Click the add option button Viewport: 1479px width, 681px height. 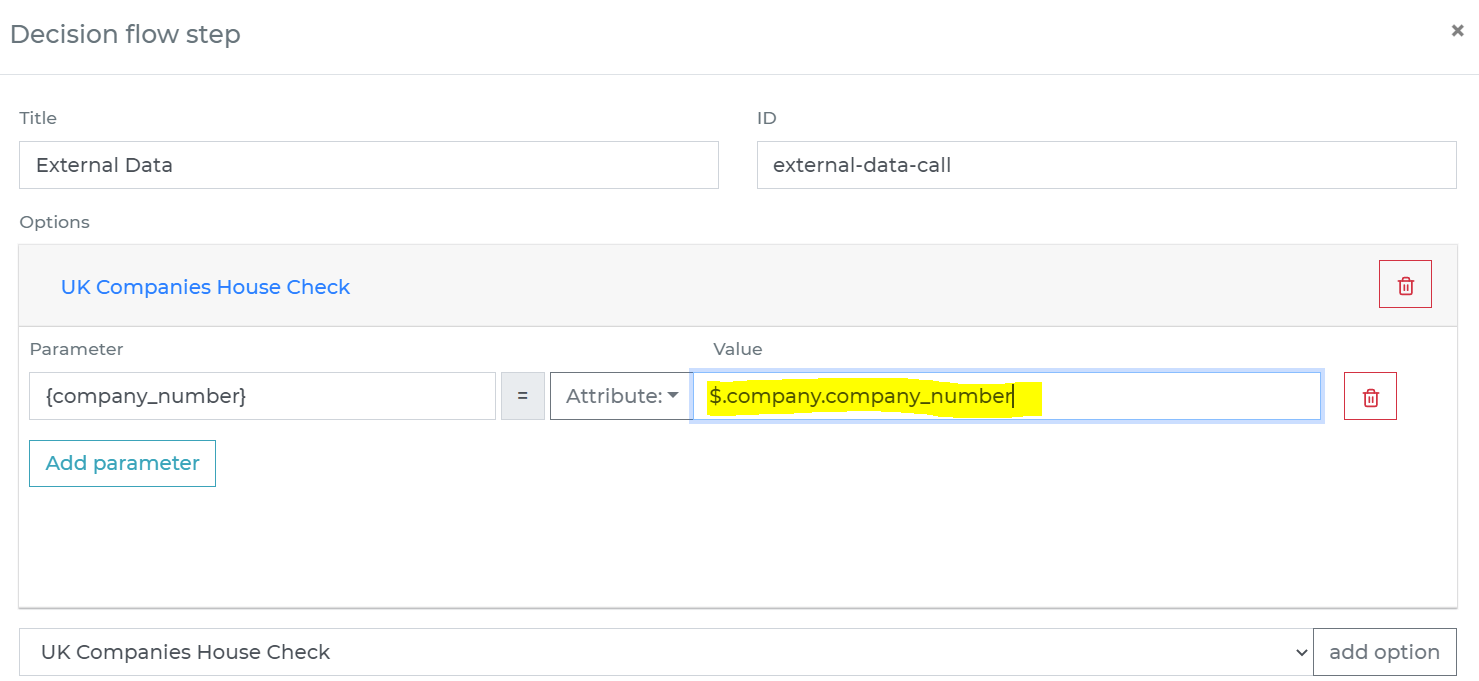tap(1384, 652)
